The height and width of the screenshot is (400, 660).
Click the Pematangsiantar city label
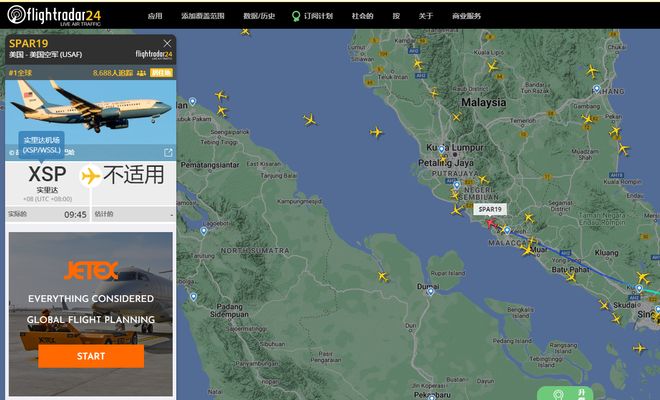click(x=210, y=165)
